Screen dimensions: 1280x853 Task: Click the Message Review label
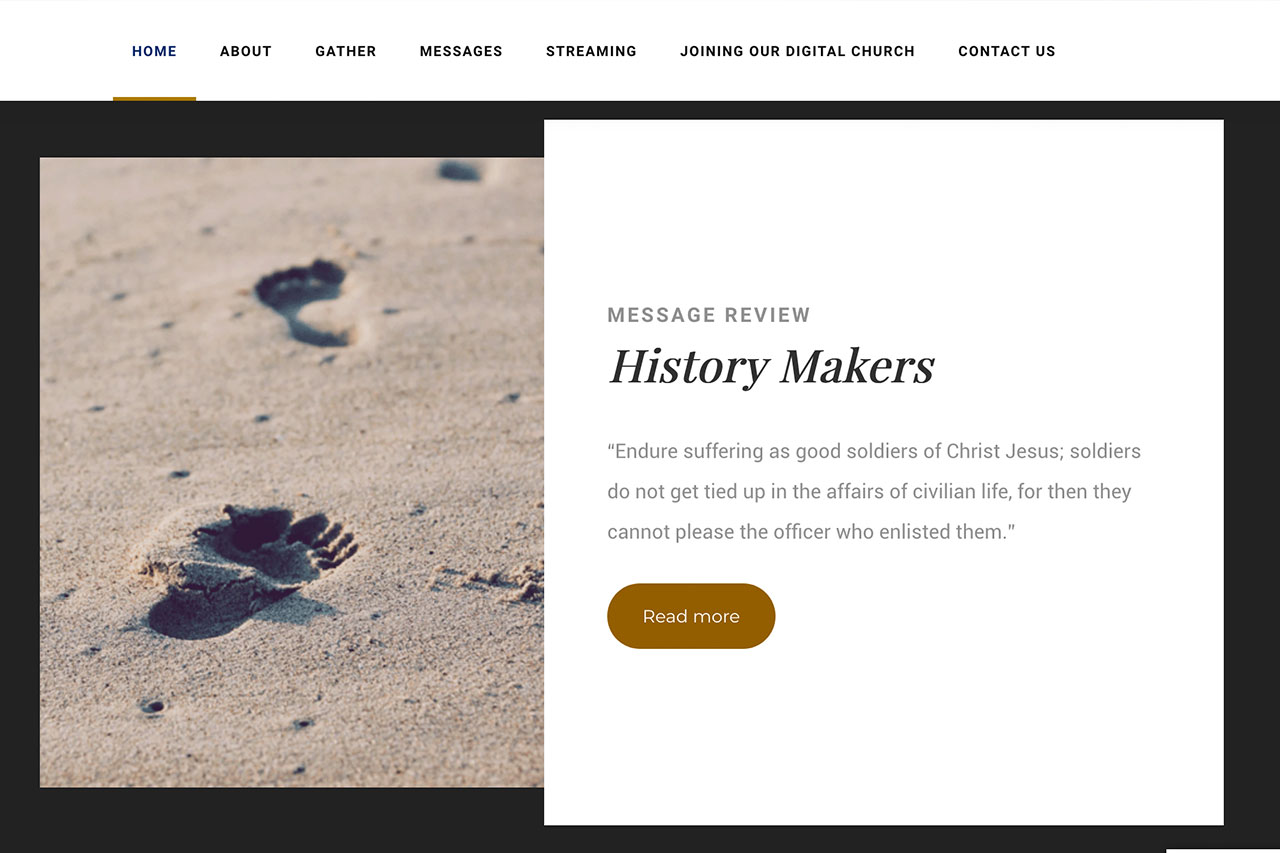tap(709, 315)
